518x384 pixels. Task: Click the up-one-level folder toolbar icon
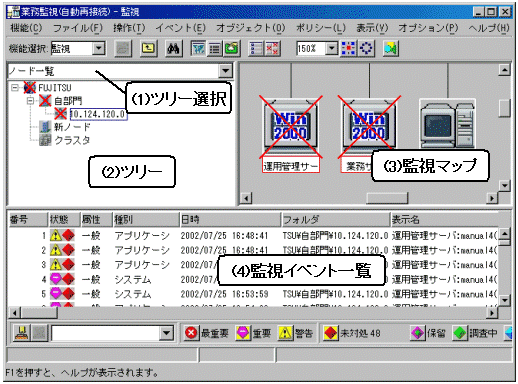coord(148,49)
